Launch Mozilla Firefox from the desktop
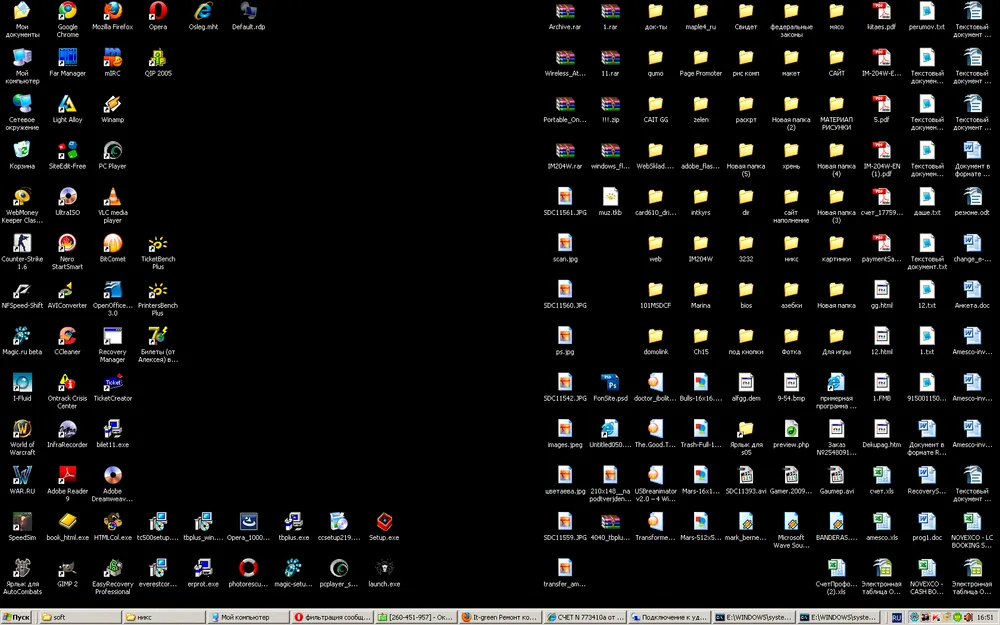 click(x=112, y=13)
